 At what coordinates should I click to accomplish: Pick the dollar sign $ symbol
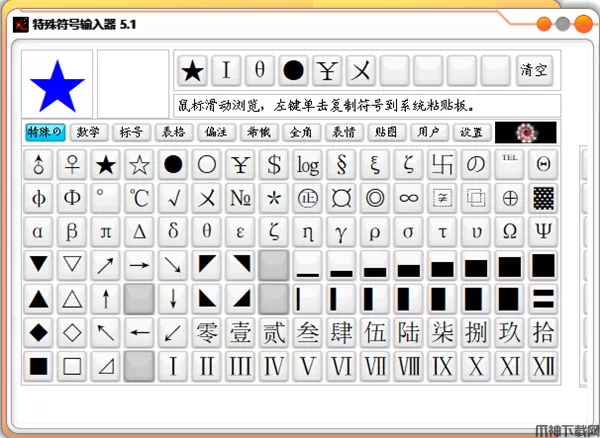274,164
